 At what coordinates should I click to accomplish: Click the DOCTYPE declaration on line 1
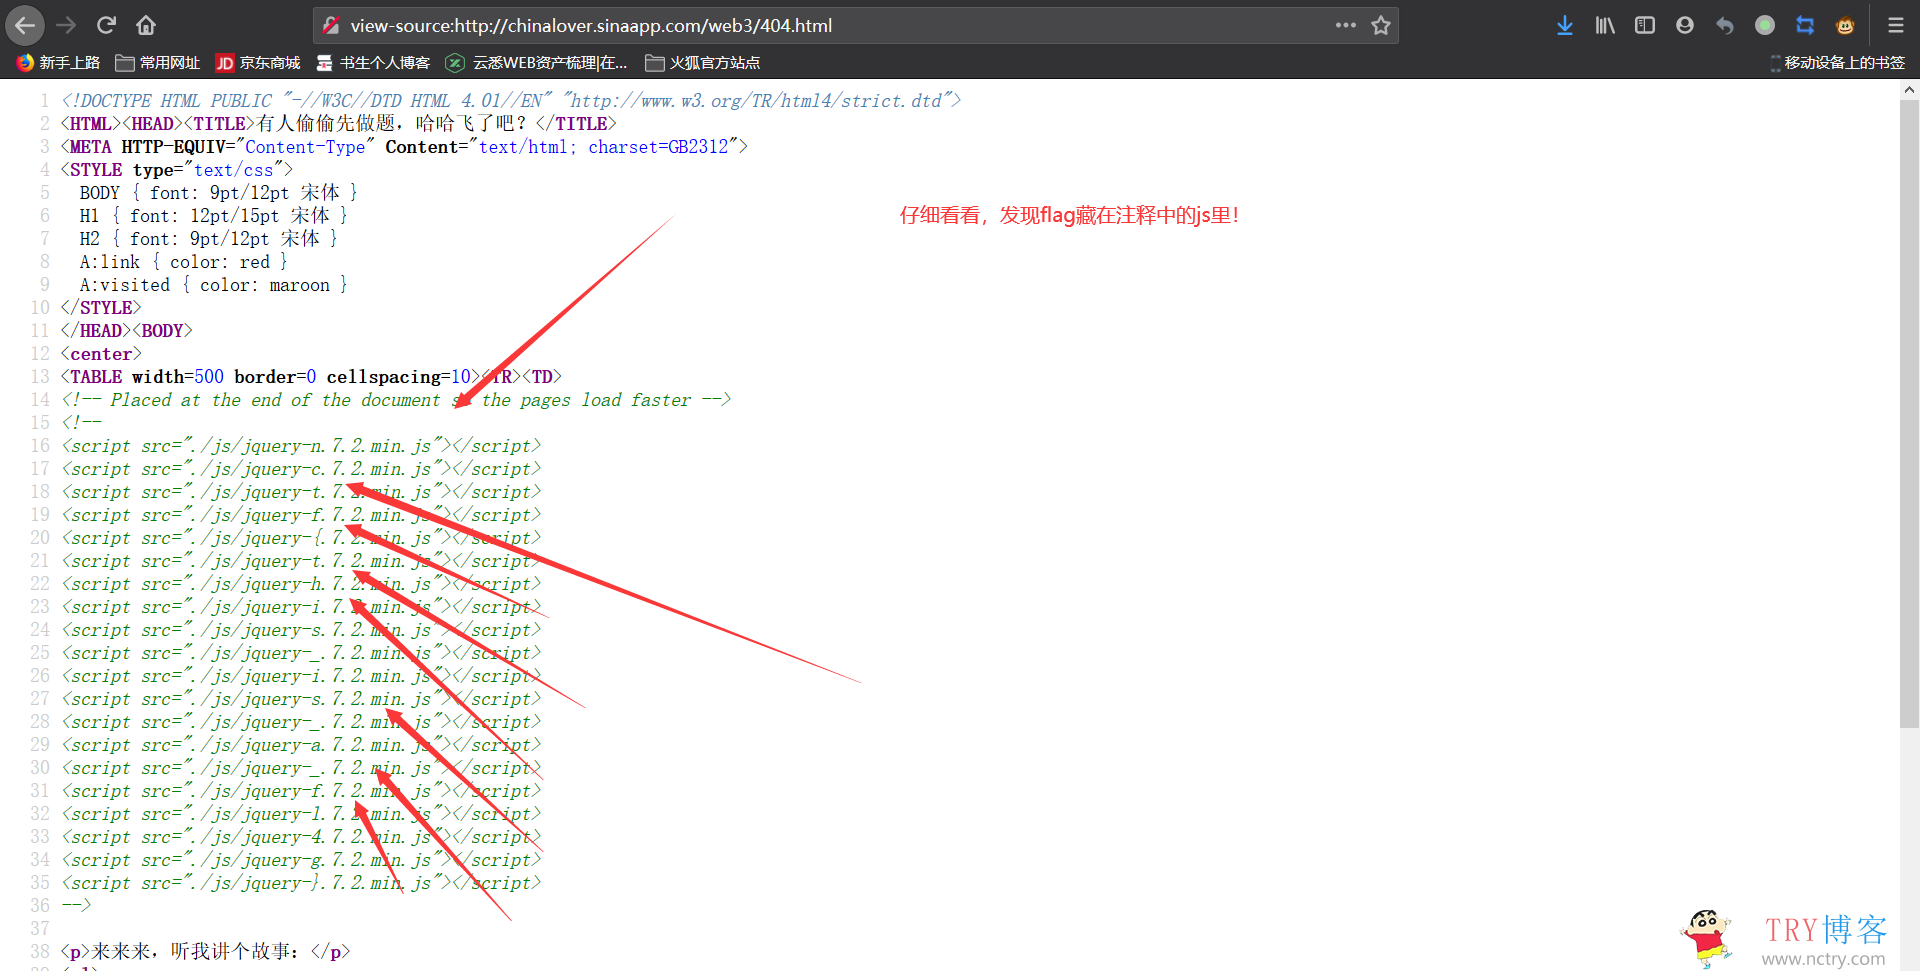pyautogui.click(x=511, y=101)
